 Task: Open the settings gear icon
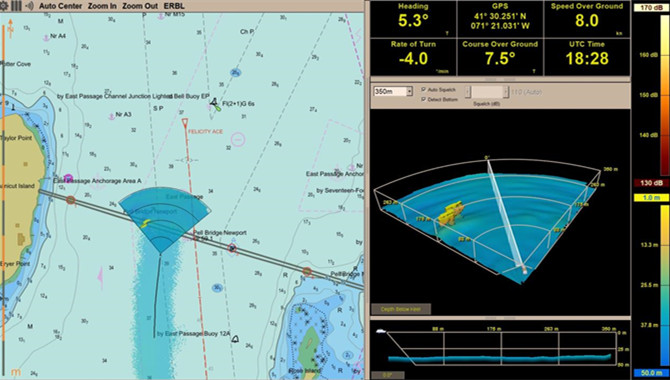[x=4, y=6]
